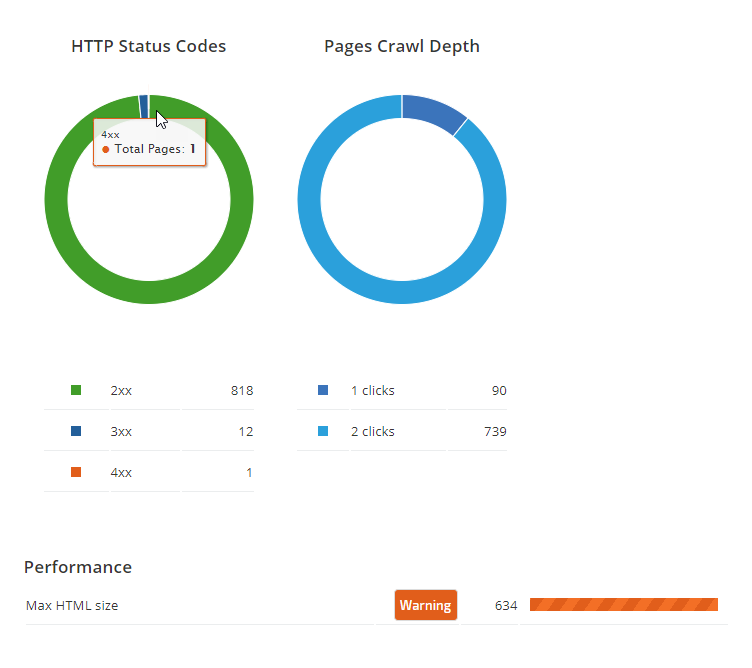The height and width of the screenshot is (668, 752).
Task: Click the 90 pages value for 1 clicks
Action: click(x=499, y=390)
